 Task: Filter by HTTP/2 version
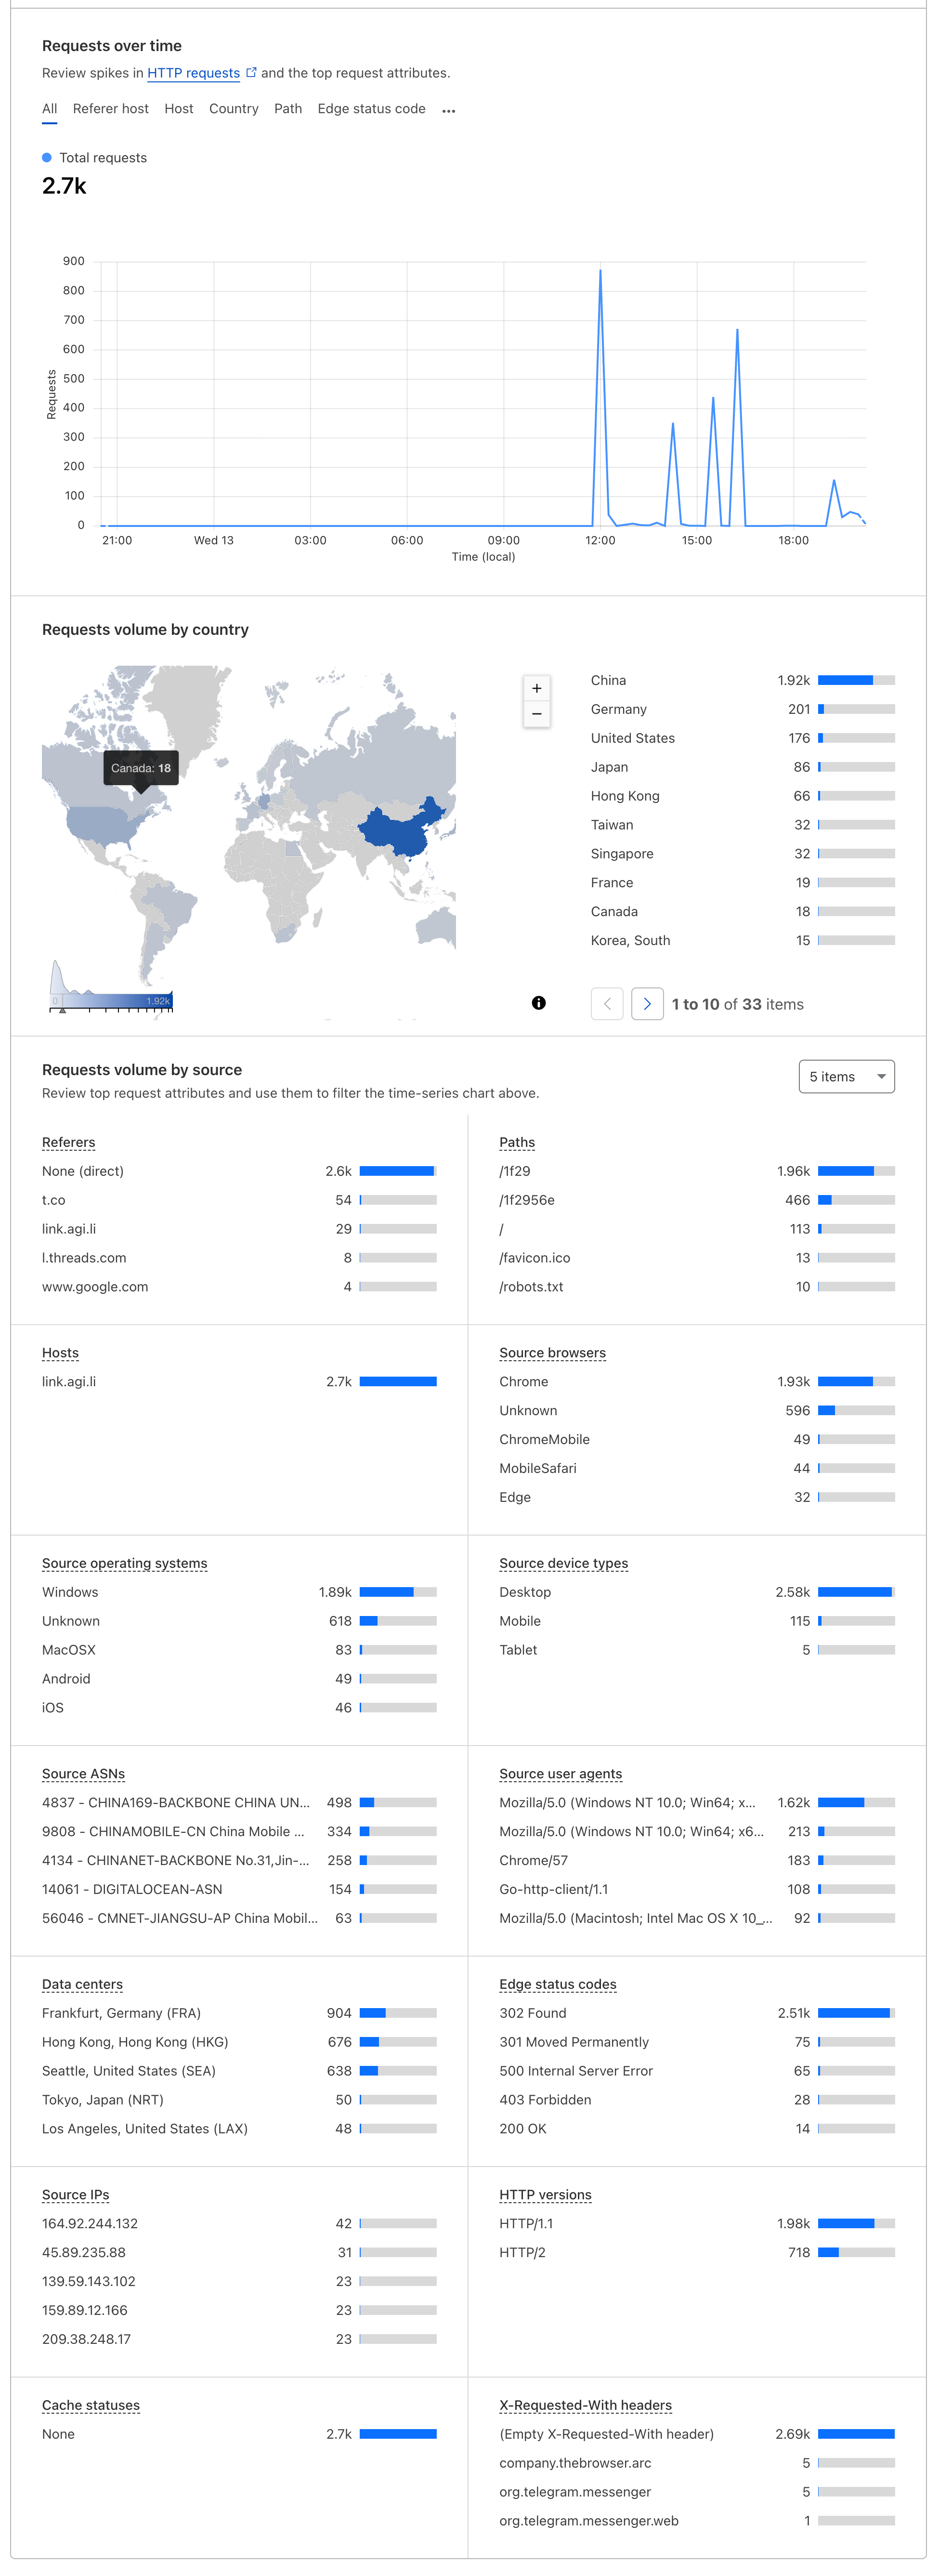[697, 2252]
